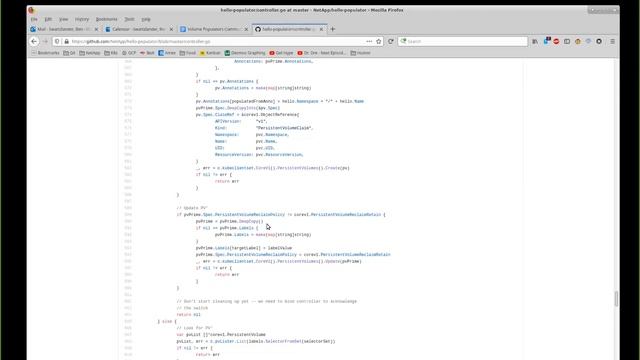The image size is (640, 360).
Task: Click the red ad blocker extension icon
Action: coord(556,41)
